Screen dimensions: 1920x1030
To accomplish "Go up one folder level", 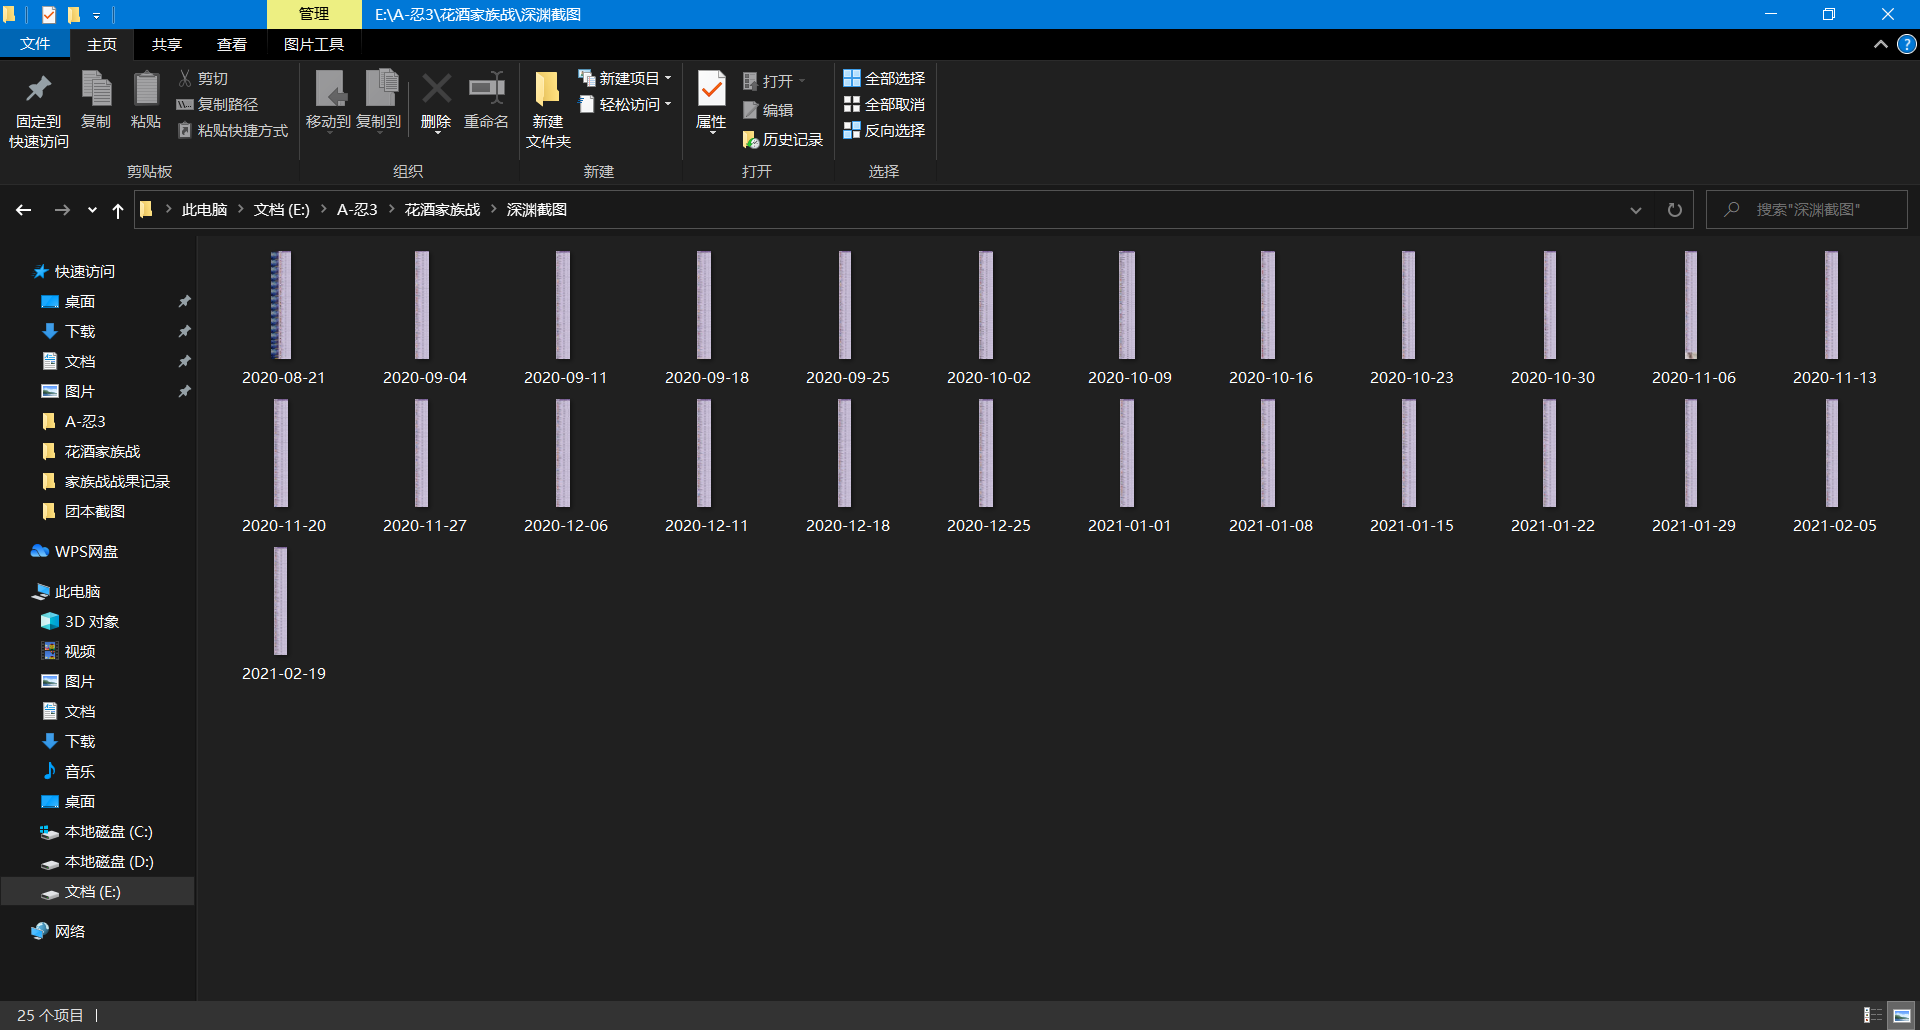I will point(118,210).
